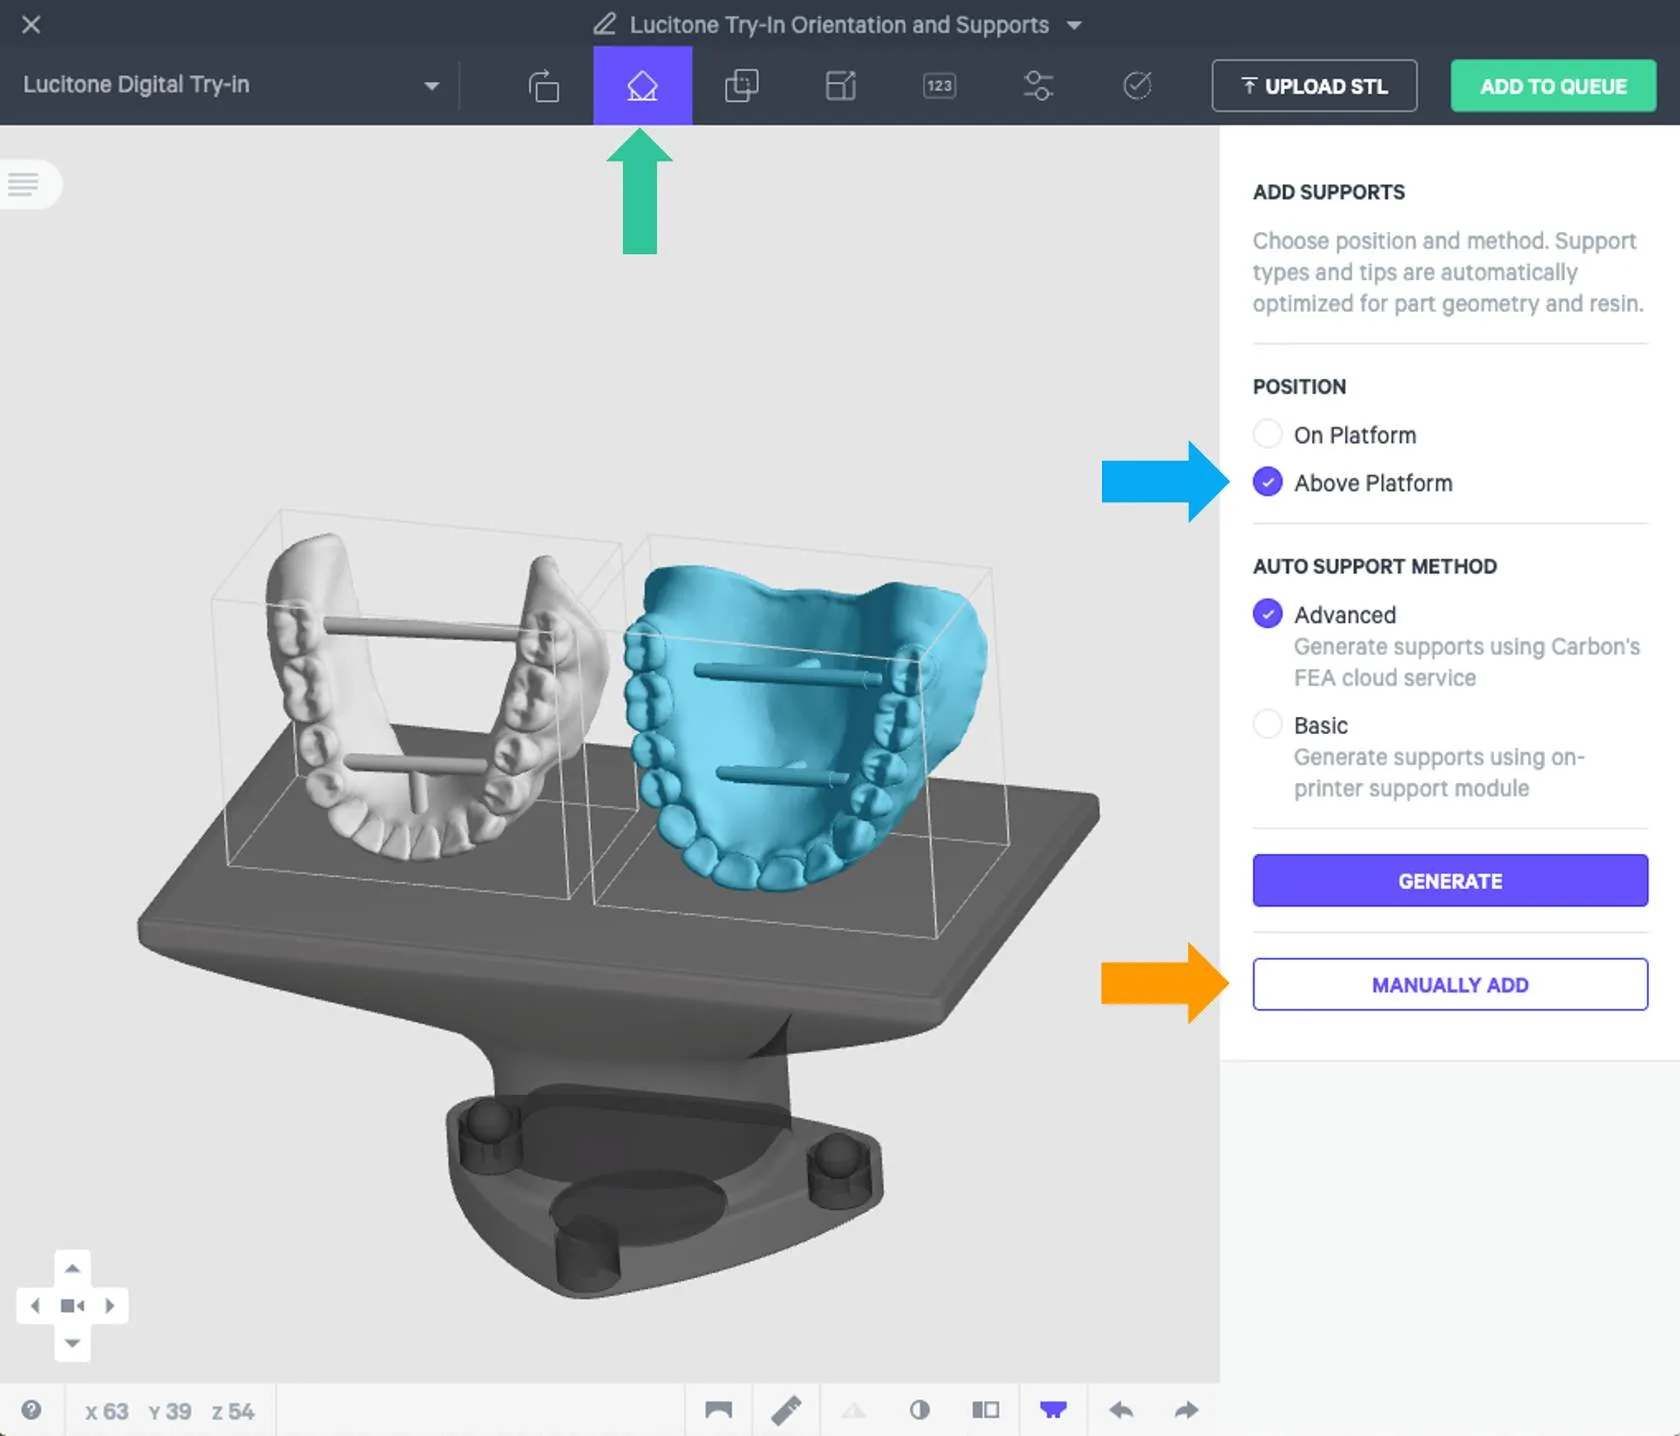Toggle the flag overhang view icon
Screen dimensions: 1680x1436
(x=718, y=1410)
